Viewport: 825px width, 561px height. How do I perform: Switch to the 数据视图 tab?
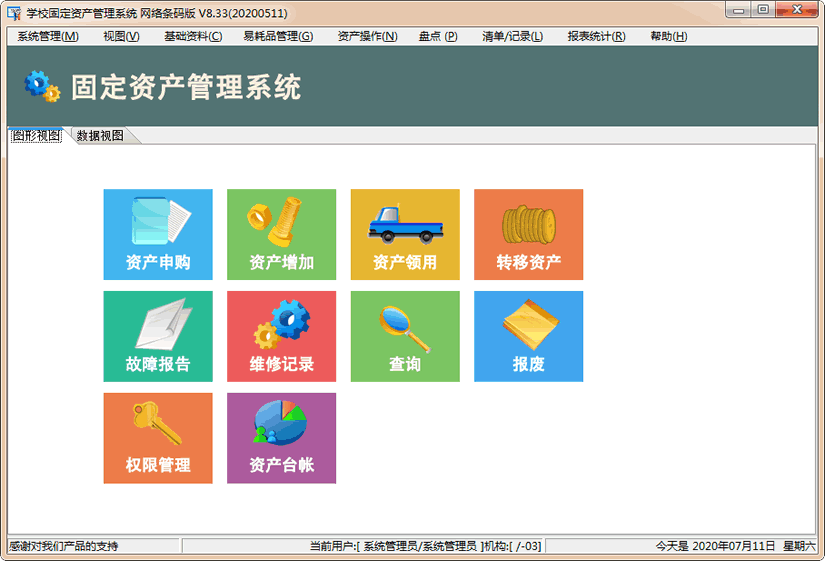pos(100,136)
